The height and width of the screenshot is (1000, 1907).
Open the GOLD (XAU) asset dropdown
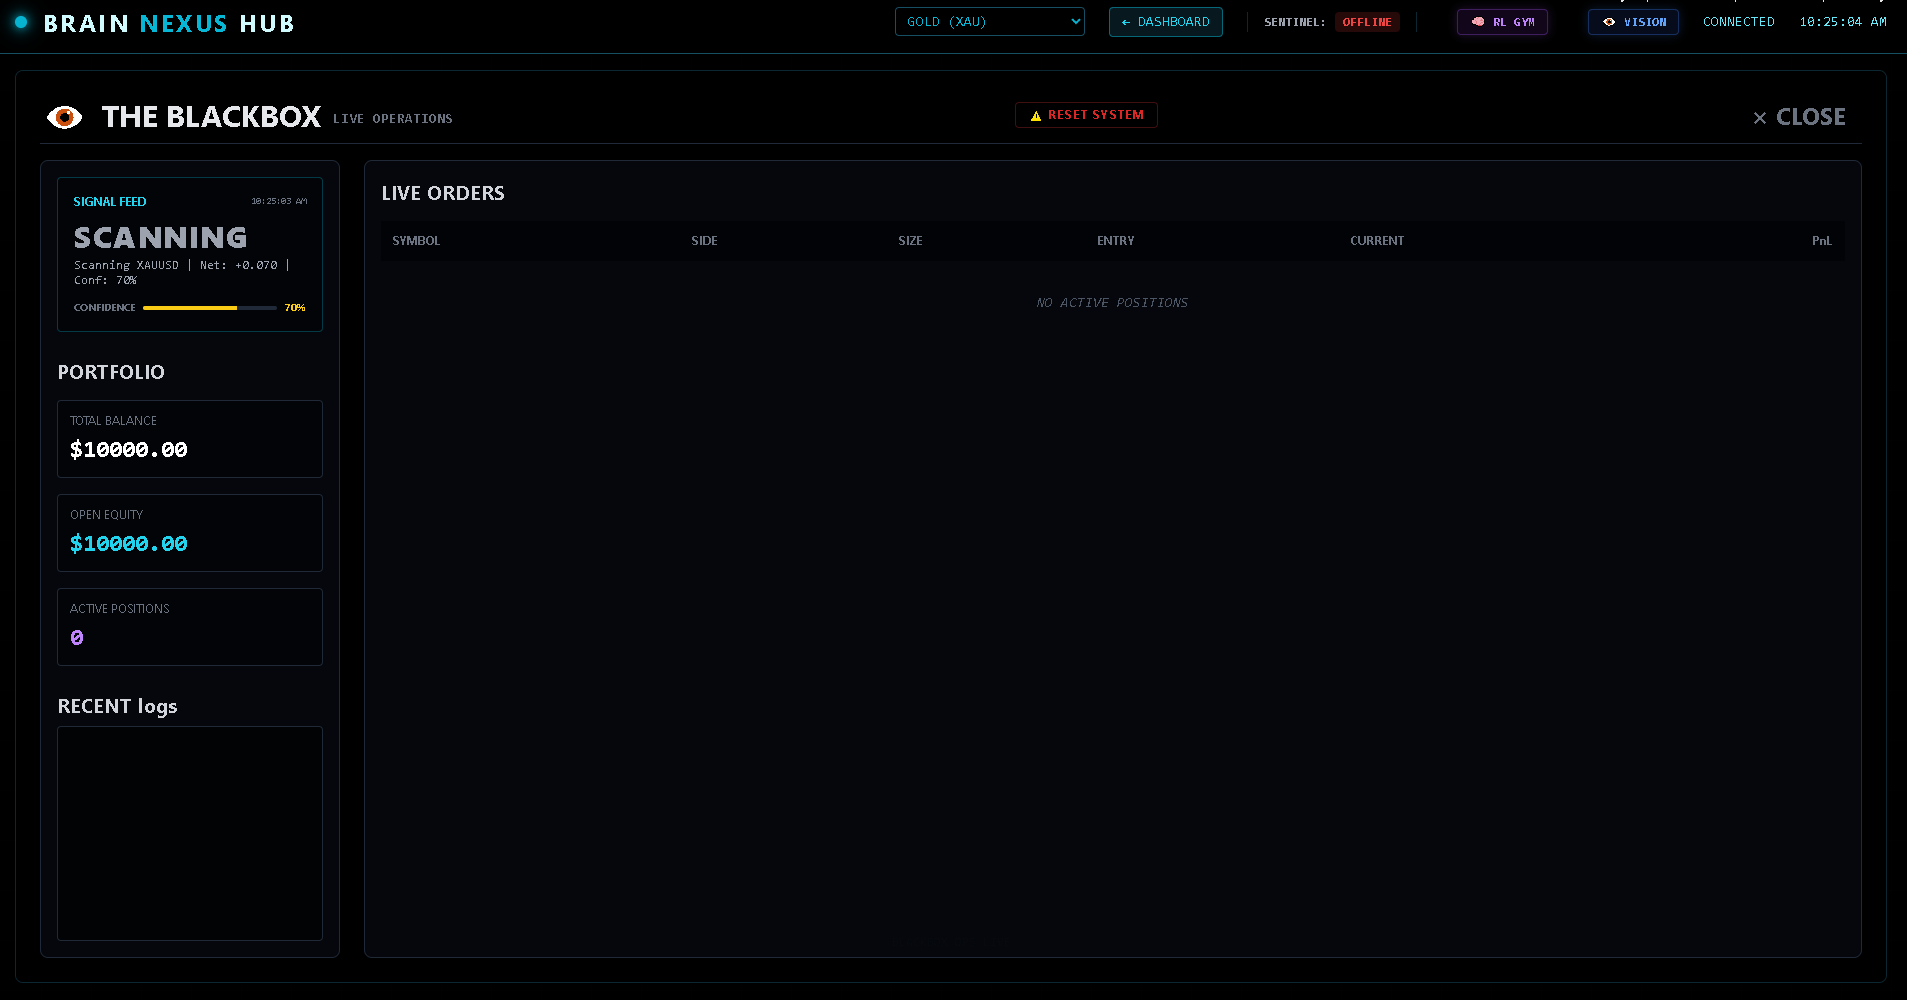click(989, 22)
